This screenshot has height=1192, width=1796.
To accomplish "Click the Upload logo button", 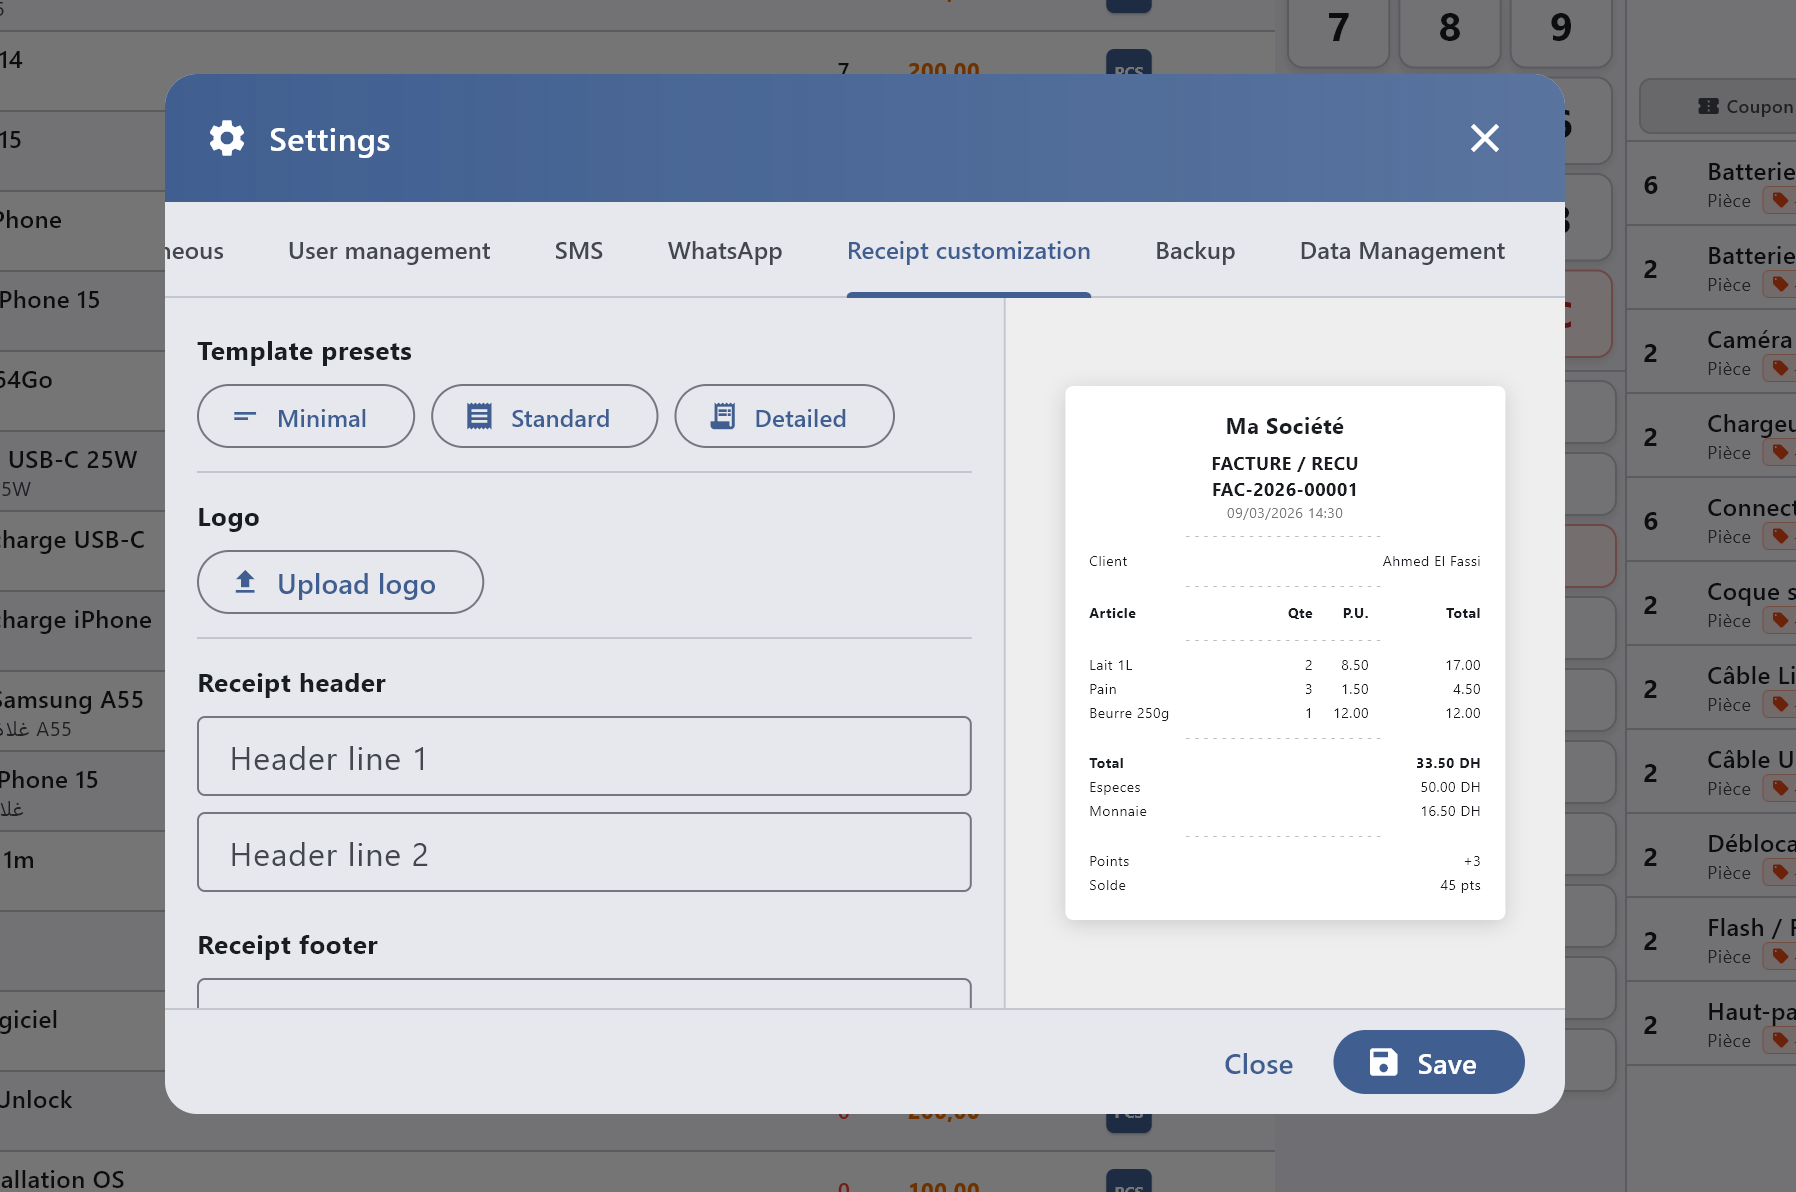I will pos(340,583).
